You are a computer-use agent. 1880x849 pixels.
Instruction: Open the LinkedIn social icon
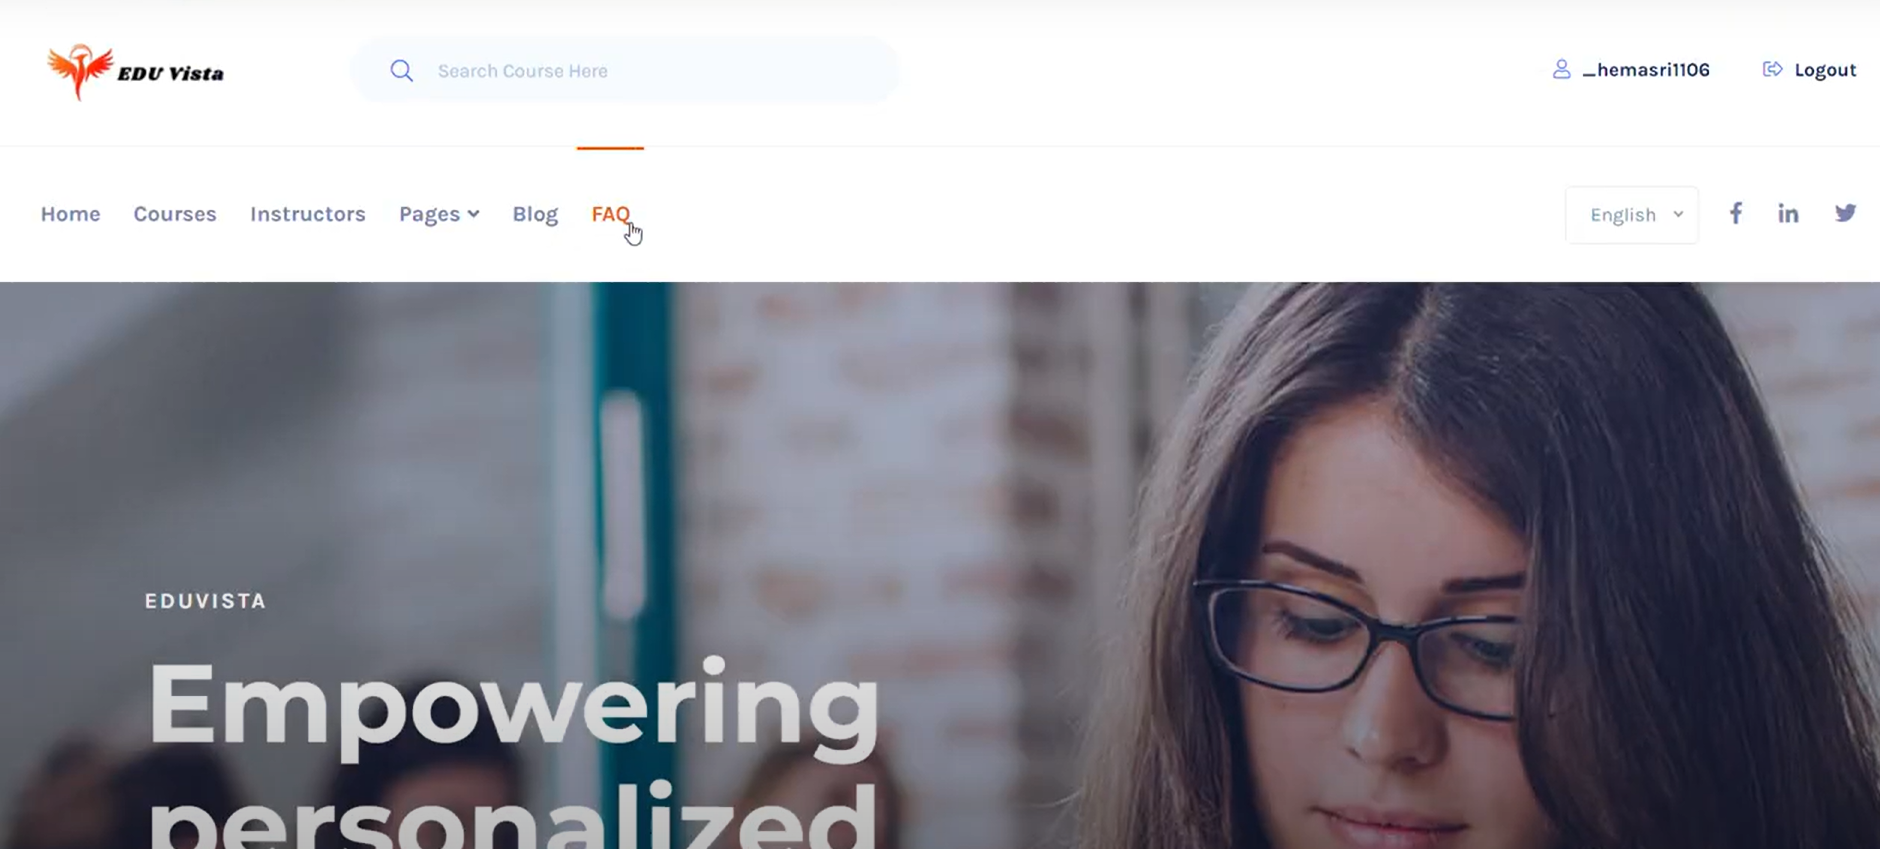1788,213
